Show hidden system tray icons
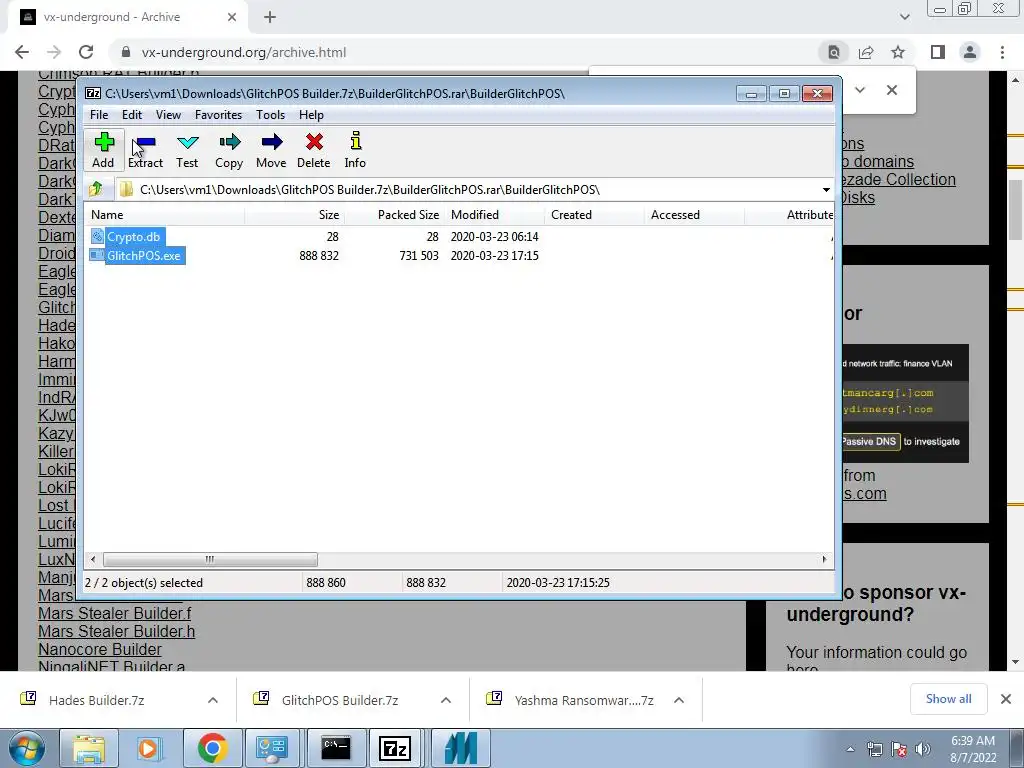The image size is (1024, 768). coord(850,749)
